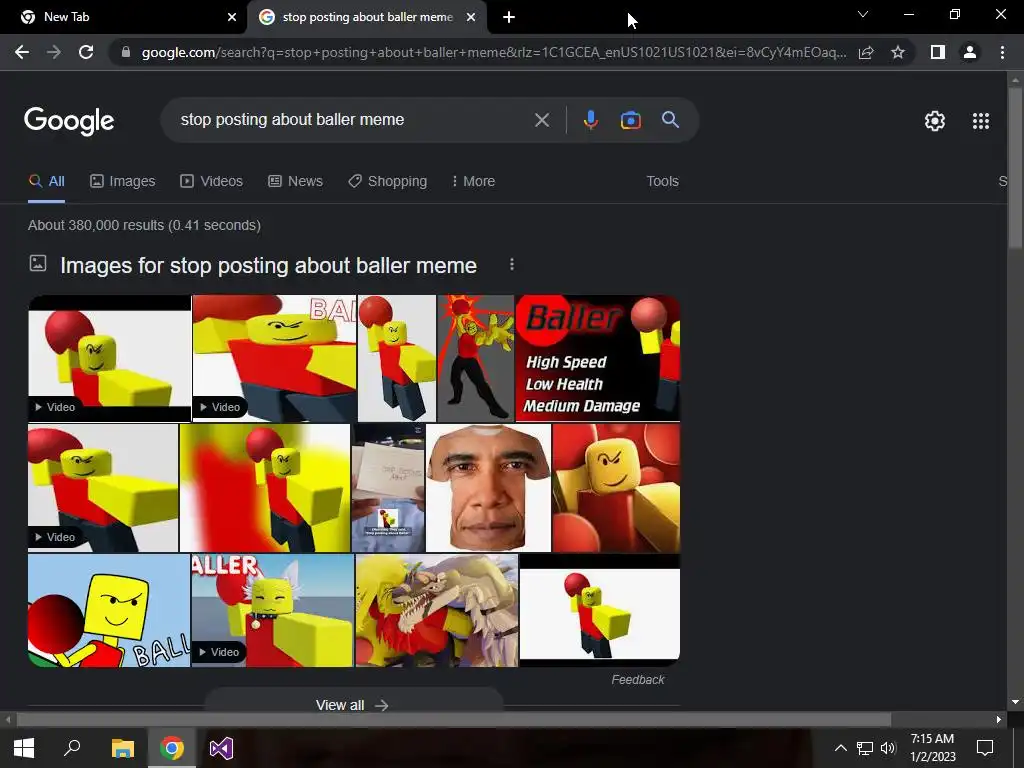Click the horizontal scrollbar thumb

[454, 720]
